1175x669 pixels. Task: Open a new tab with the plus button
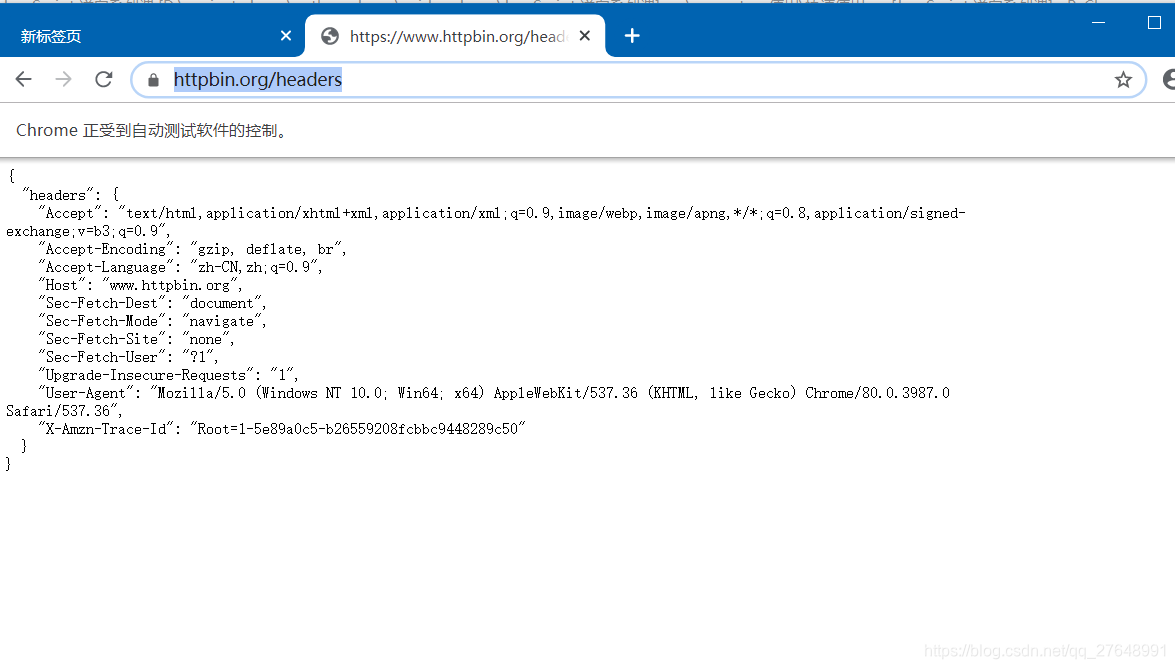632,36
